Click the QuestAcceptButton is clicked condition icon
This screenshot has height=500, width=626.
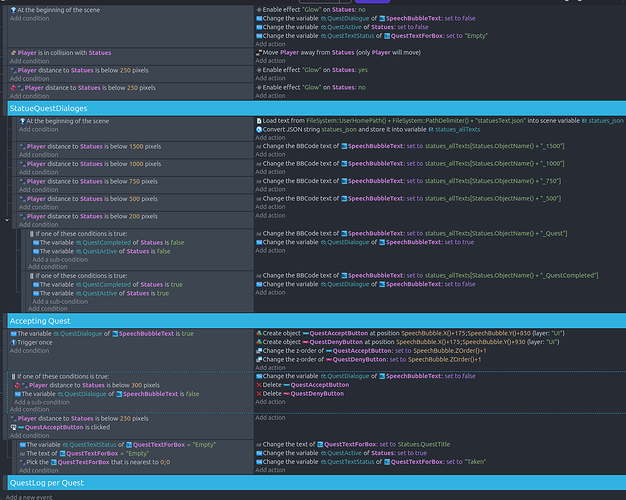point(21,427)
